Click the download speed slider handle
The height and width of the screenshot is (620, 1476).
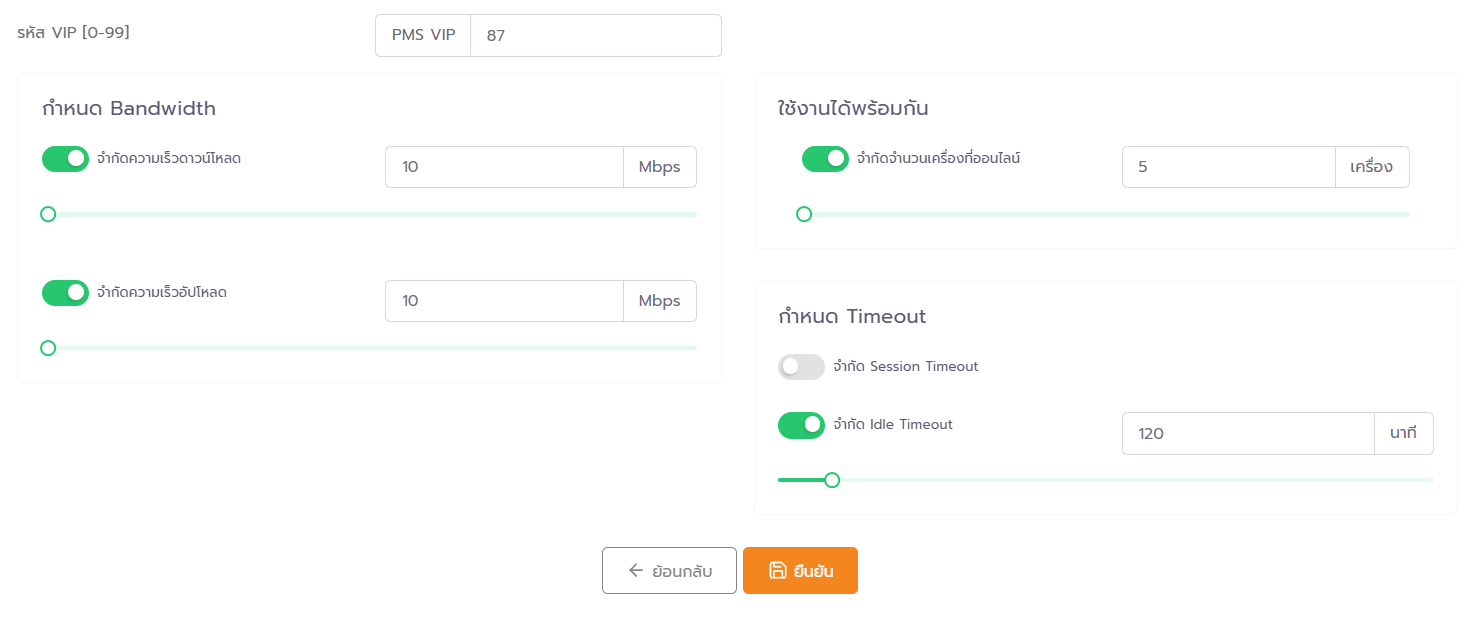tap(48, 214)
